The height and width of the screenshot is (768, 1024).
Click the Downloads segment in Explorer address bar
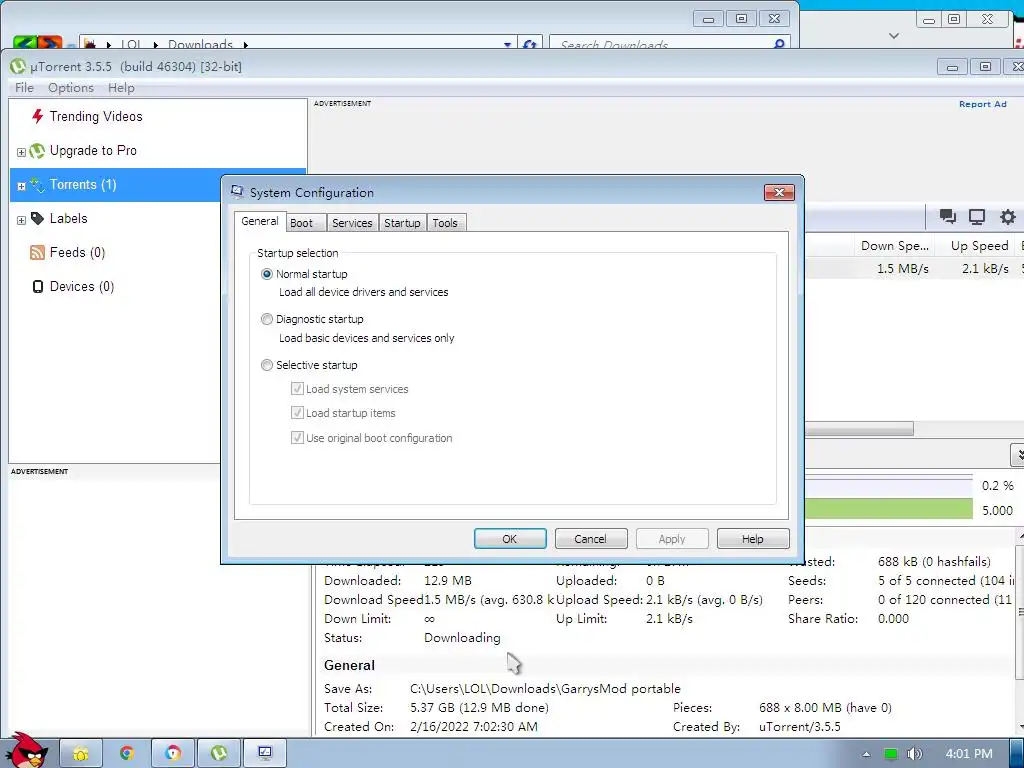(200, 44)
